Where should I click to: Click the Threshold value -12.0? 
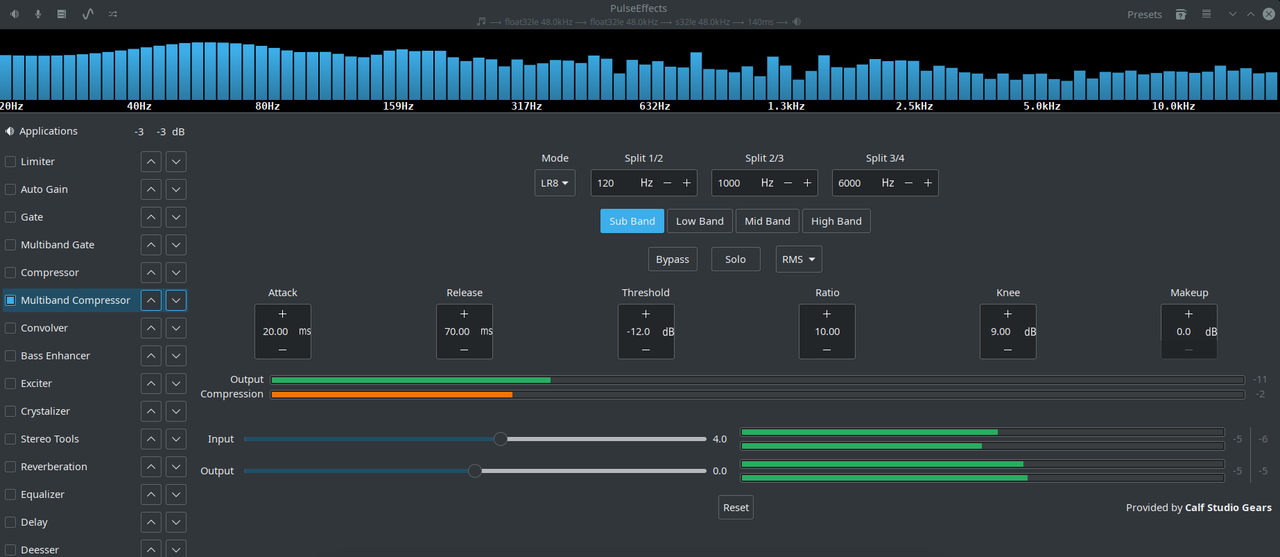click(x=638, y=331)
